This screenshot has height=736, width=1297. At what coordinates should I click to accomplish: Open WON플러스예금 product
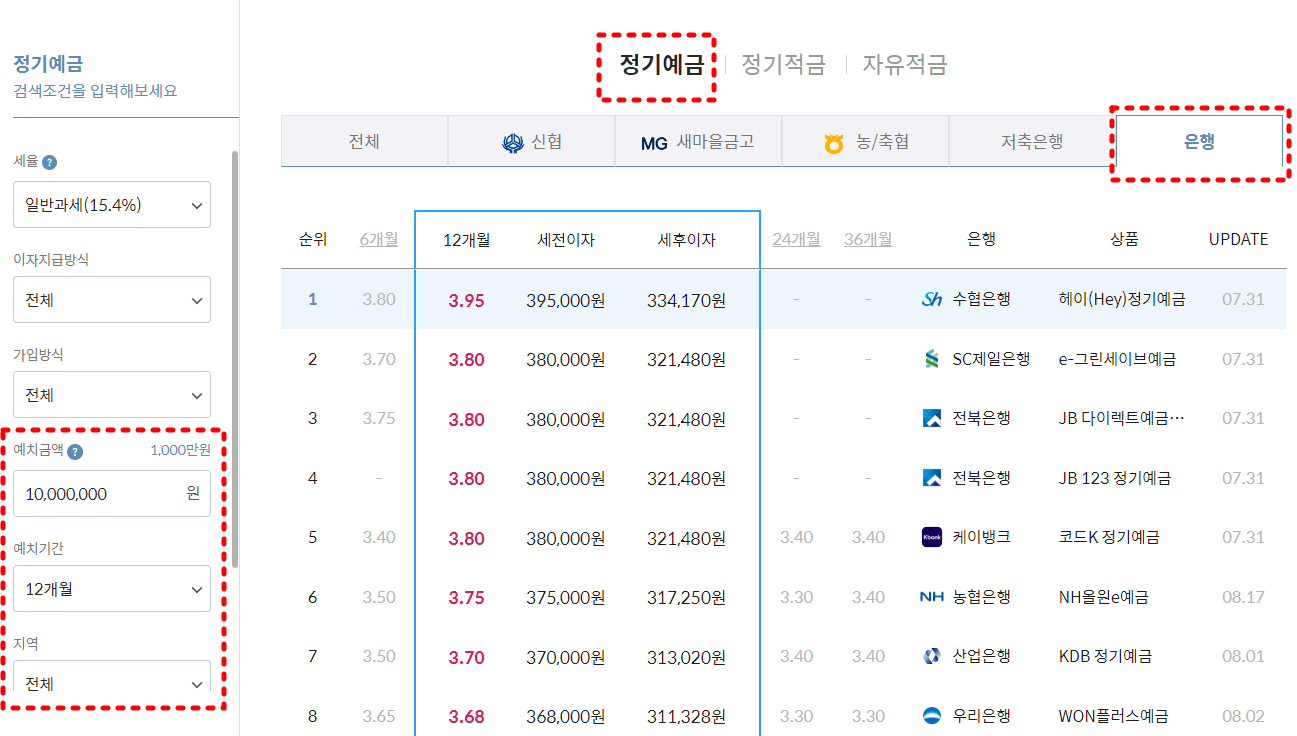[x=1113, y=716]
